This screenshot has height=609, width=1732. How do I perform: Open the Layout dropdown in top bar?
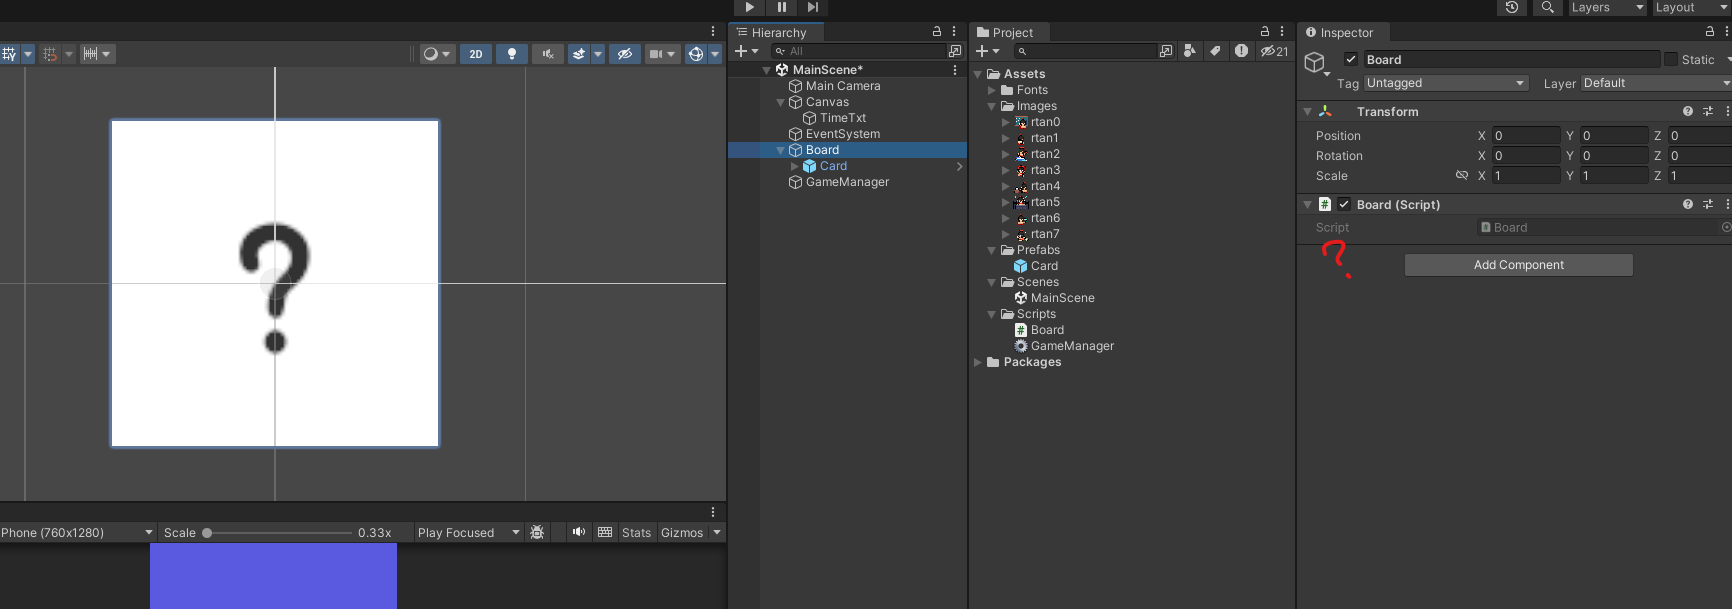[x=1691, y=7]
